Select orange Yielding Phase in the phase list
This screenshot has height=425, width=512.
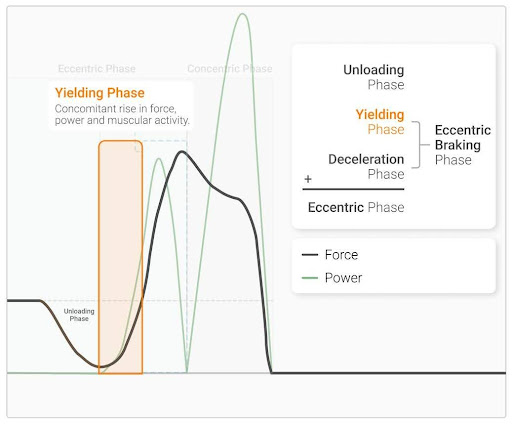tap(380, 122)
